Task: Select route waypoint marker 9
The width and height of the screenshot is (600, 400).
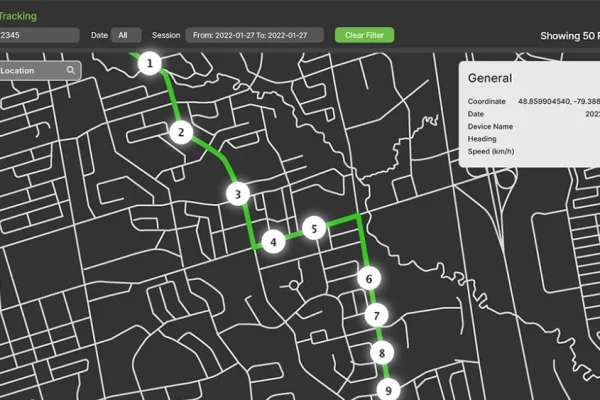Action: [388, 390]
